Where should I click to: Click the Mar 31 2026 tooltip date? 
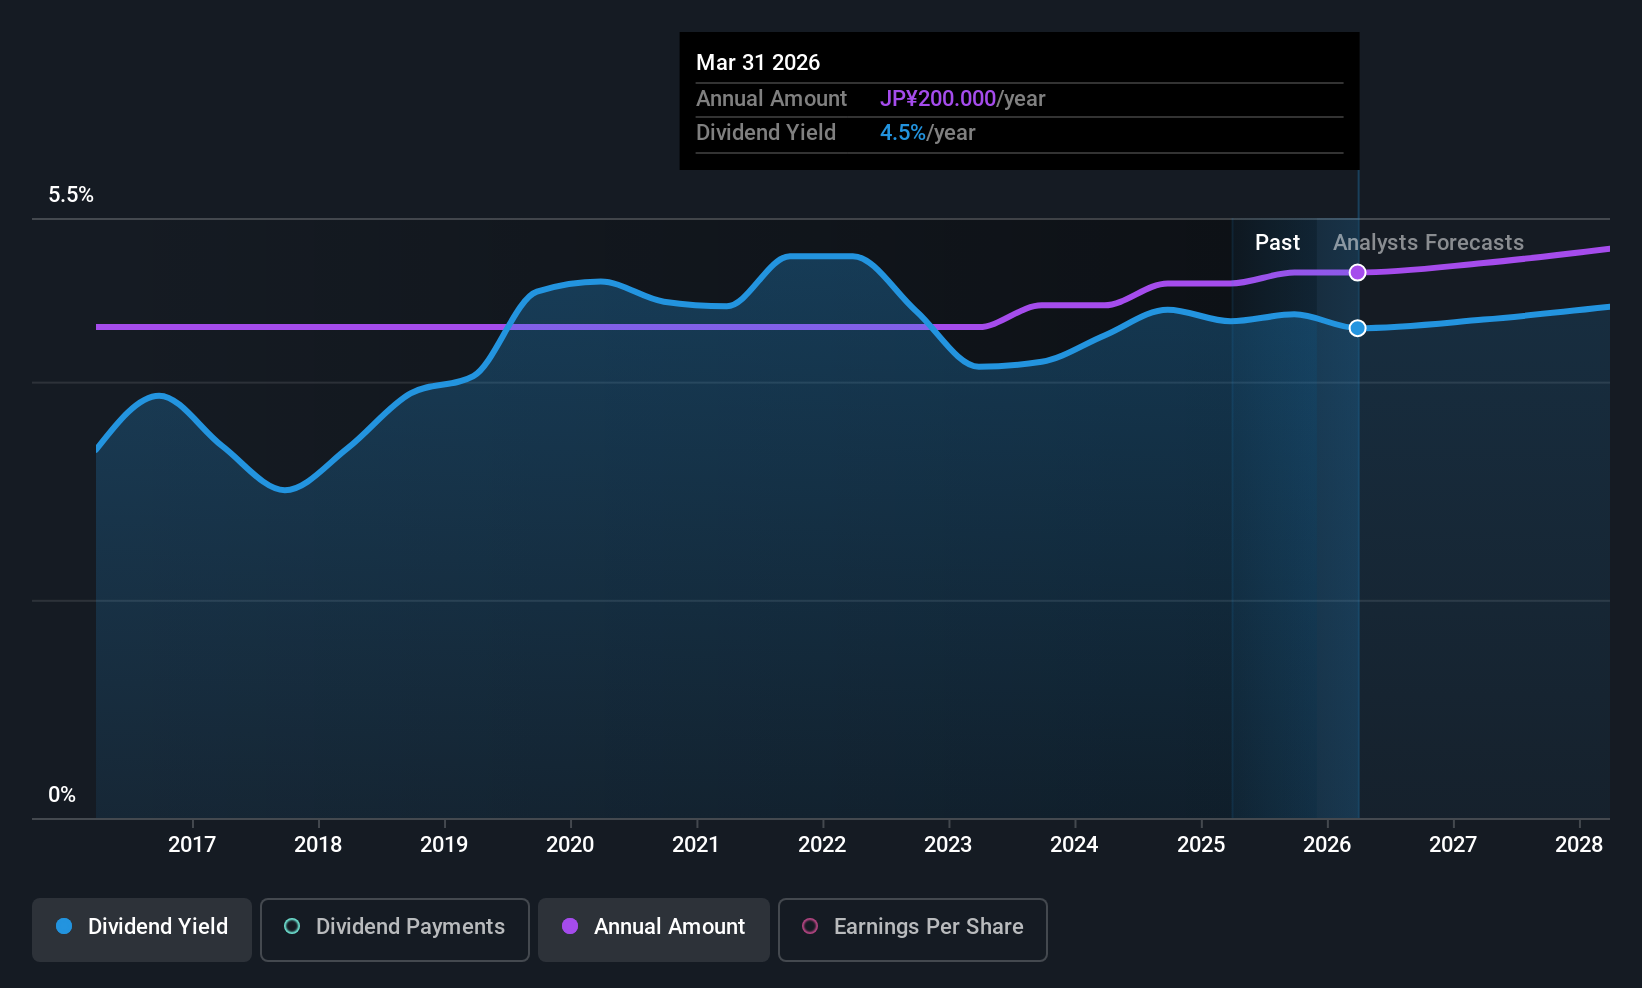[758, 63]
